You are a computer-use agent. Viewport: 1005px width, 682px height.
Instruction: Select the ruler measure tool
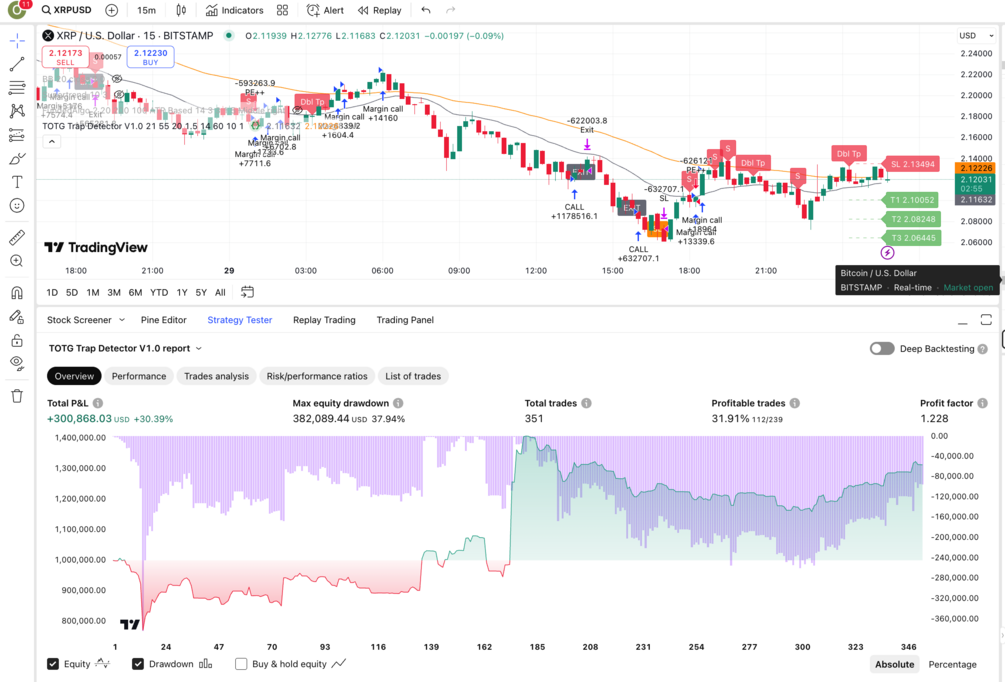point(17,237)
